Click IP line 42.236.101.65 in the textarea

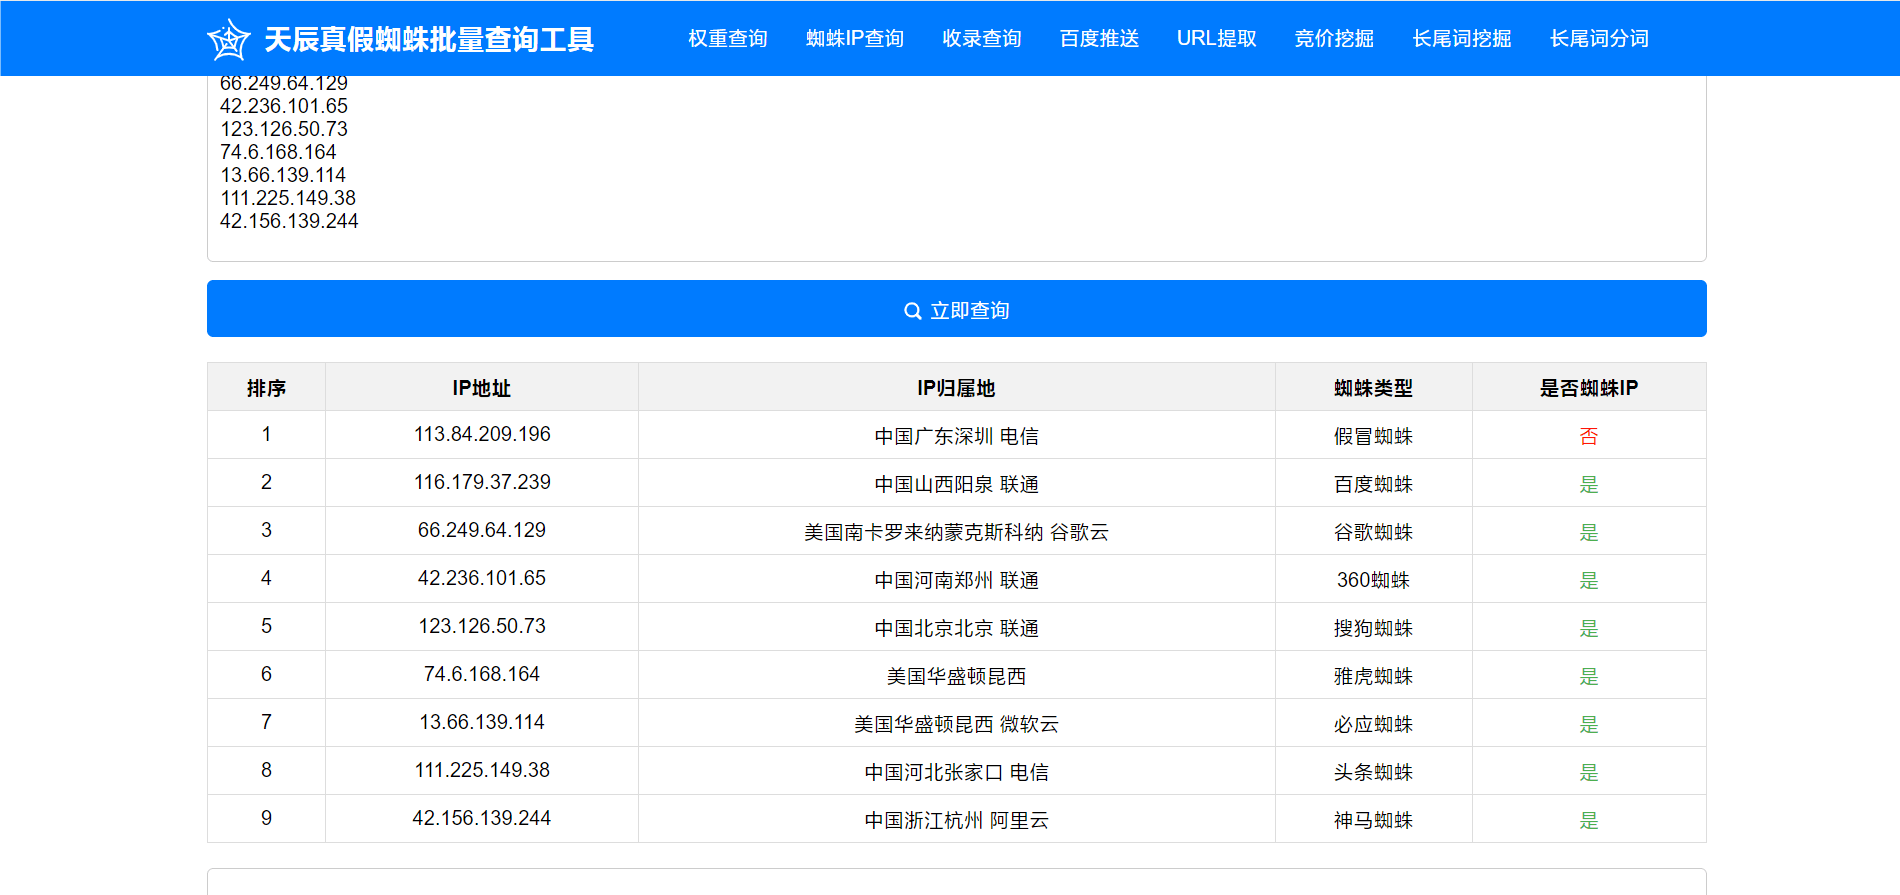284,106
